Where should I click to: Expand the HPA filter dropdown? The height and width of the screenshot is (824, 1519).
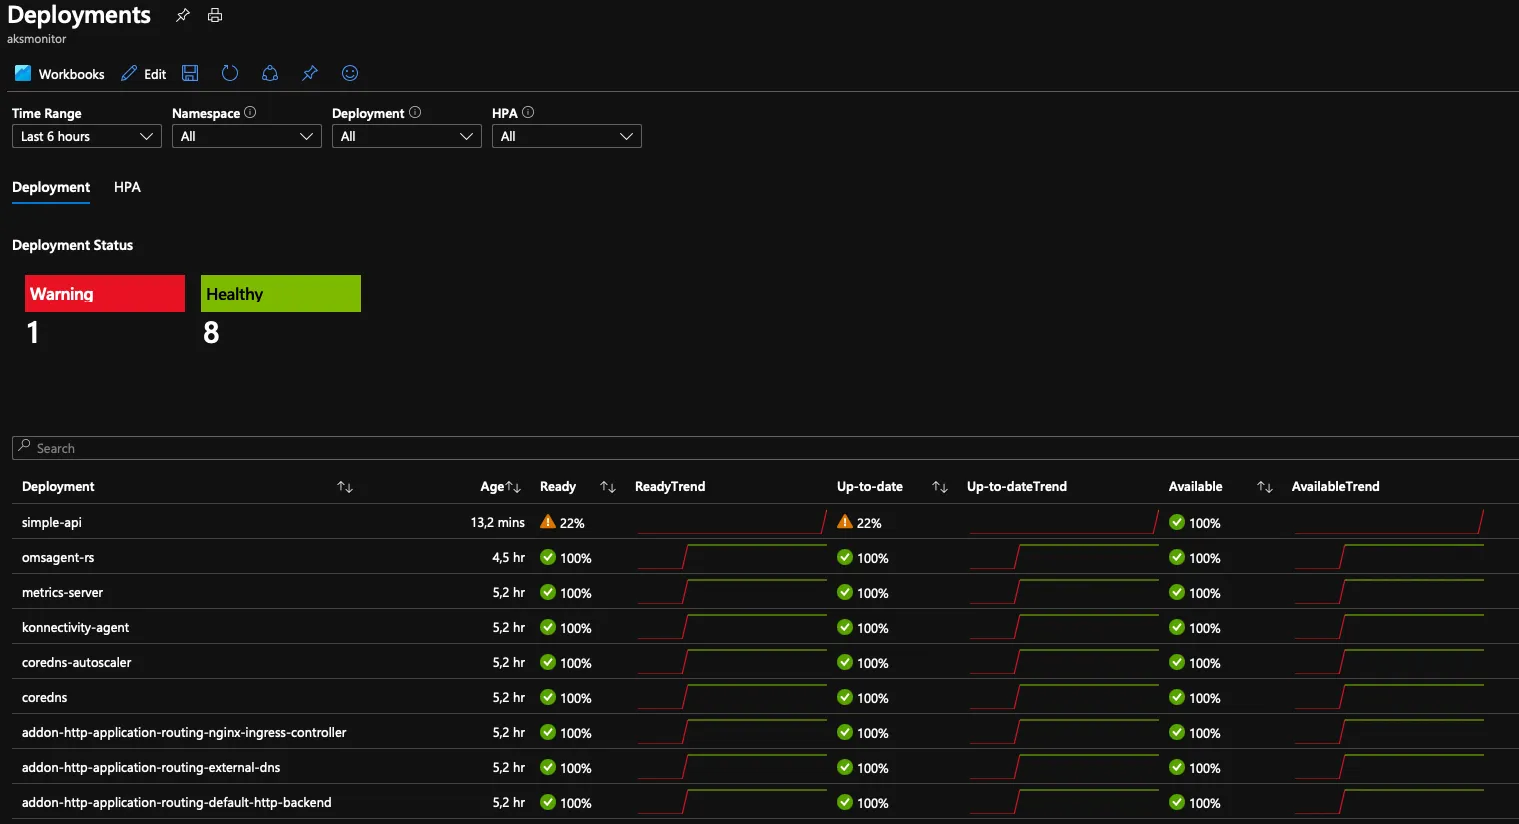click(567, 136)
